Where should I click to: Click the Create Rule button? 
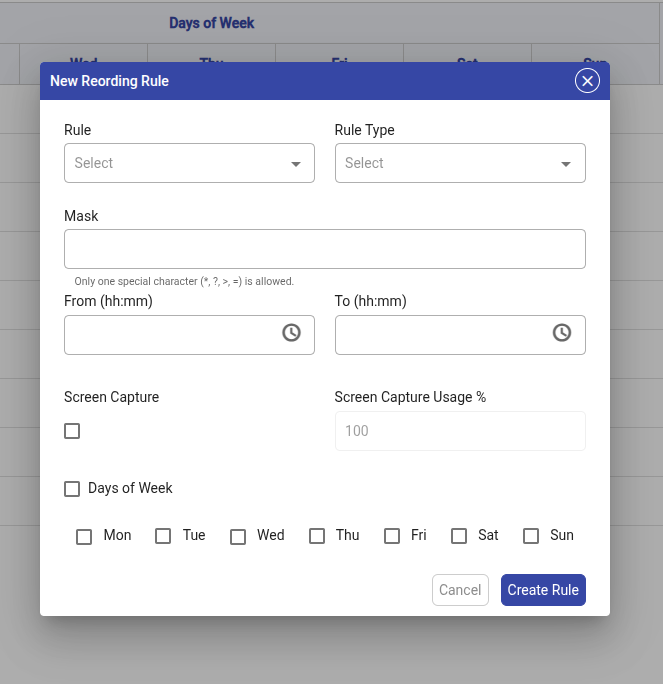[543, 590]
